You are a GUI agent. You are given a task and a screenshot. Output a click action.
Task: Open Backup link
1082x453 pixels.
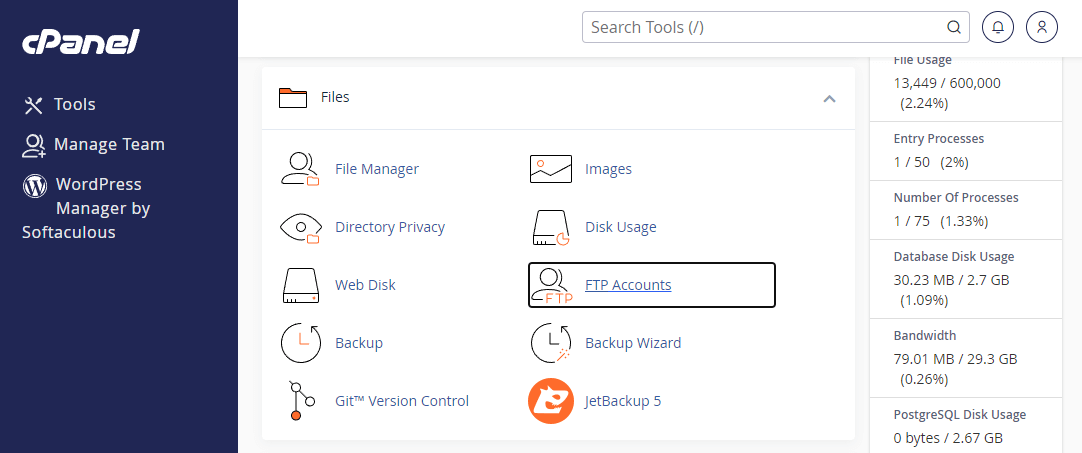coord(359,343)
